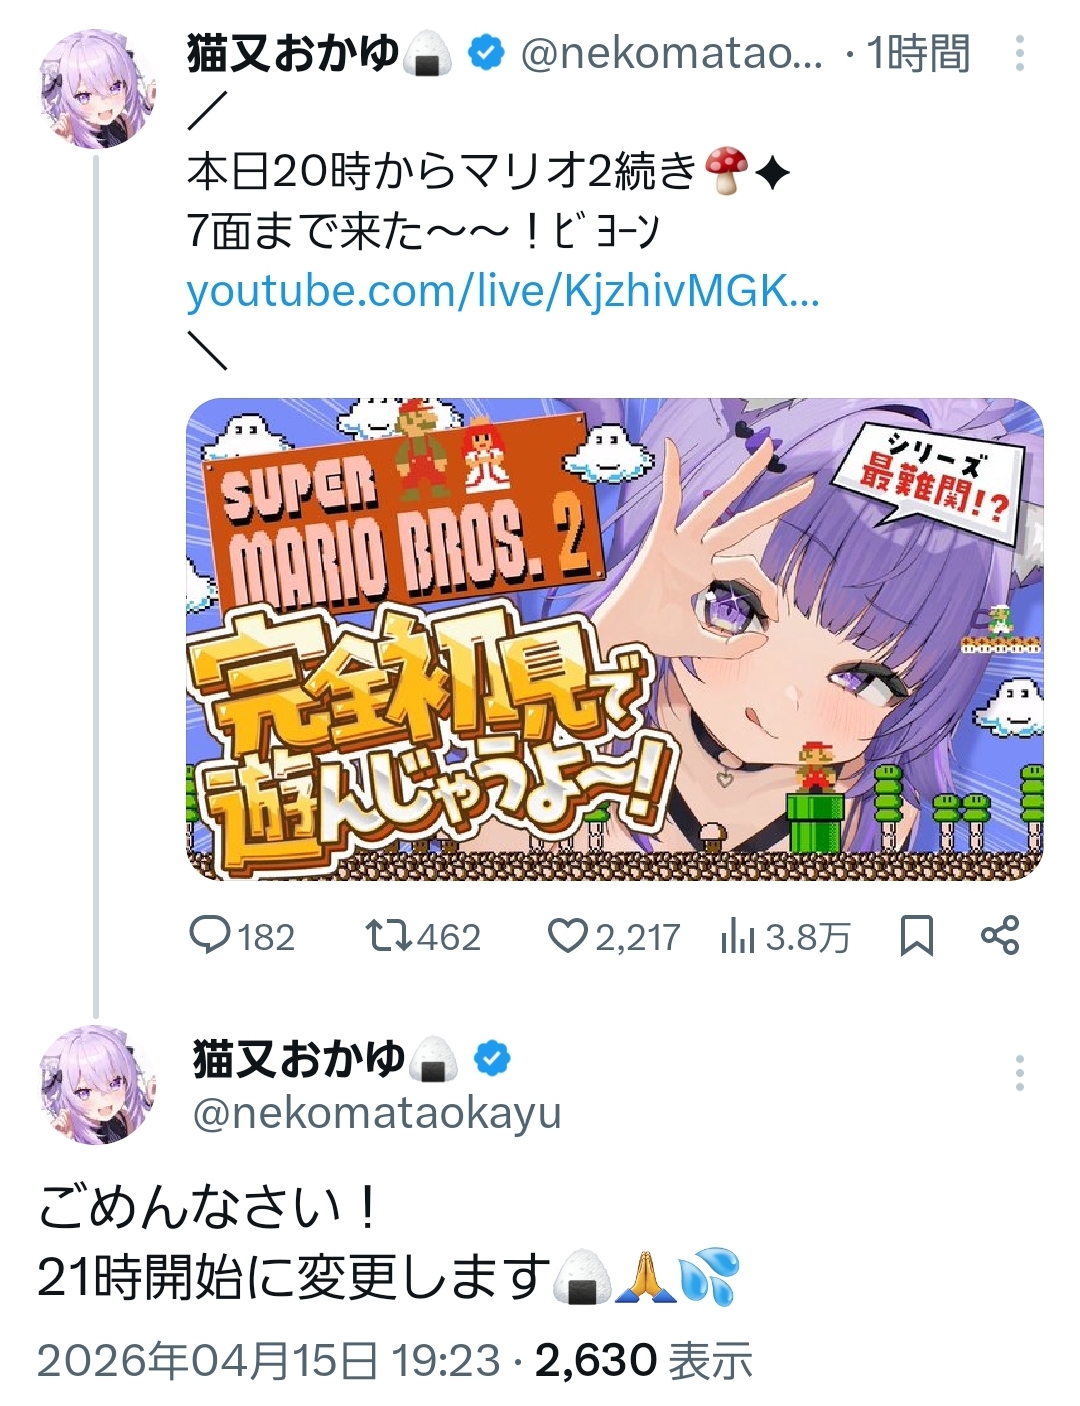This screenshot has height=1406, width=1080.
Task: Bookmark the Mario 2 stream tweet
Action: click(x=916, y=936)
